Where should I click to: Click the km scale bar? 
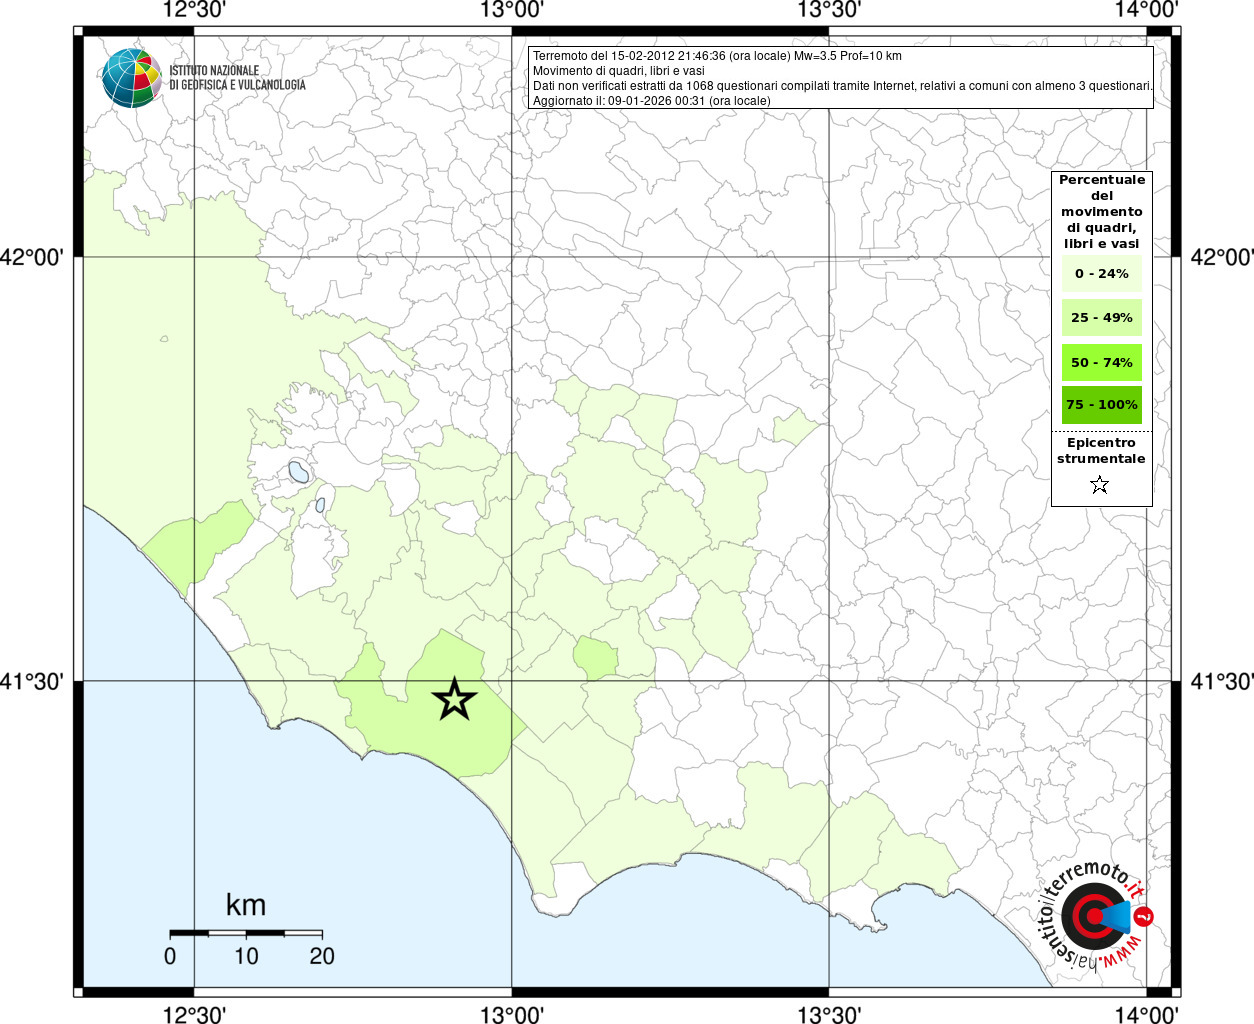(246, 932)
